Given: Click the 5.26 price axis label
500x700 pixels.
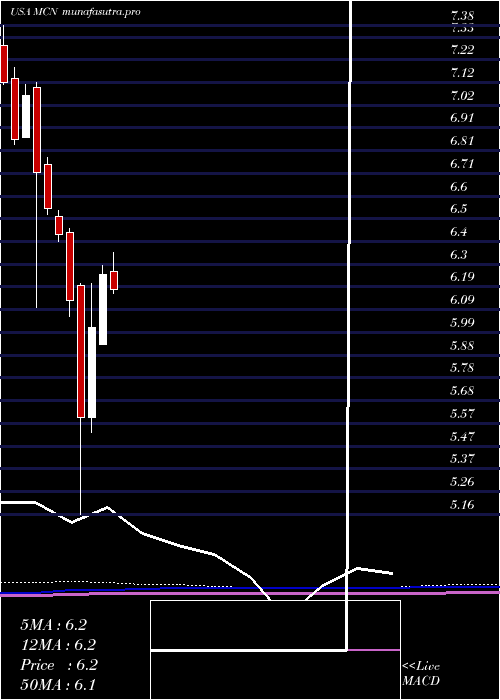Looking at the screenshot, I should 462,482.
